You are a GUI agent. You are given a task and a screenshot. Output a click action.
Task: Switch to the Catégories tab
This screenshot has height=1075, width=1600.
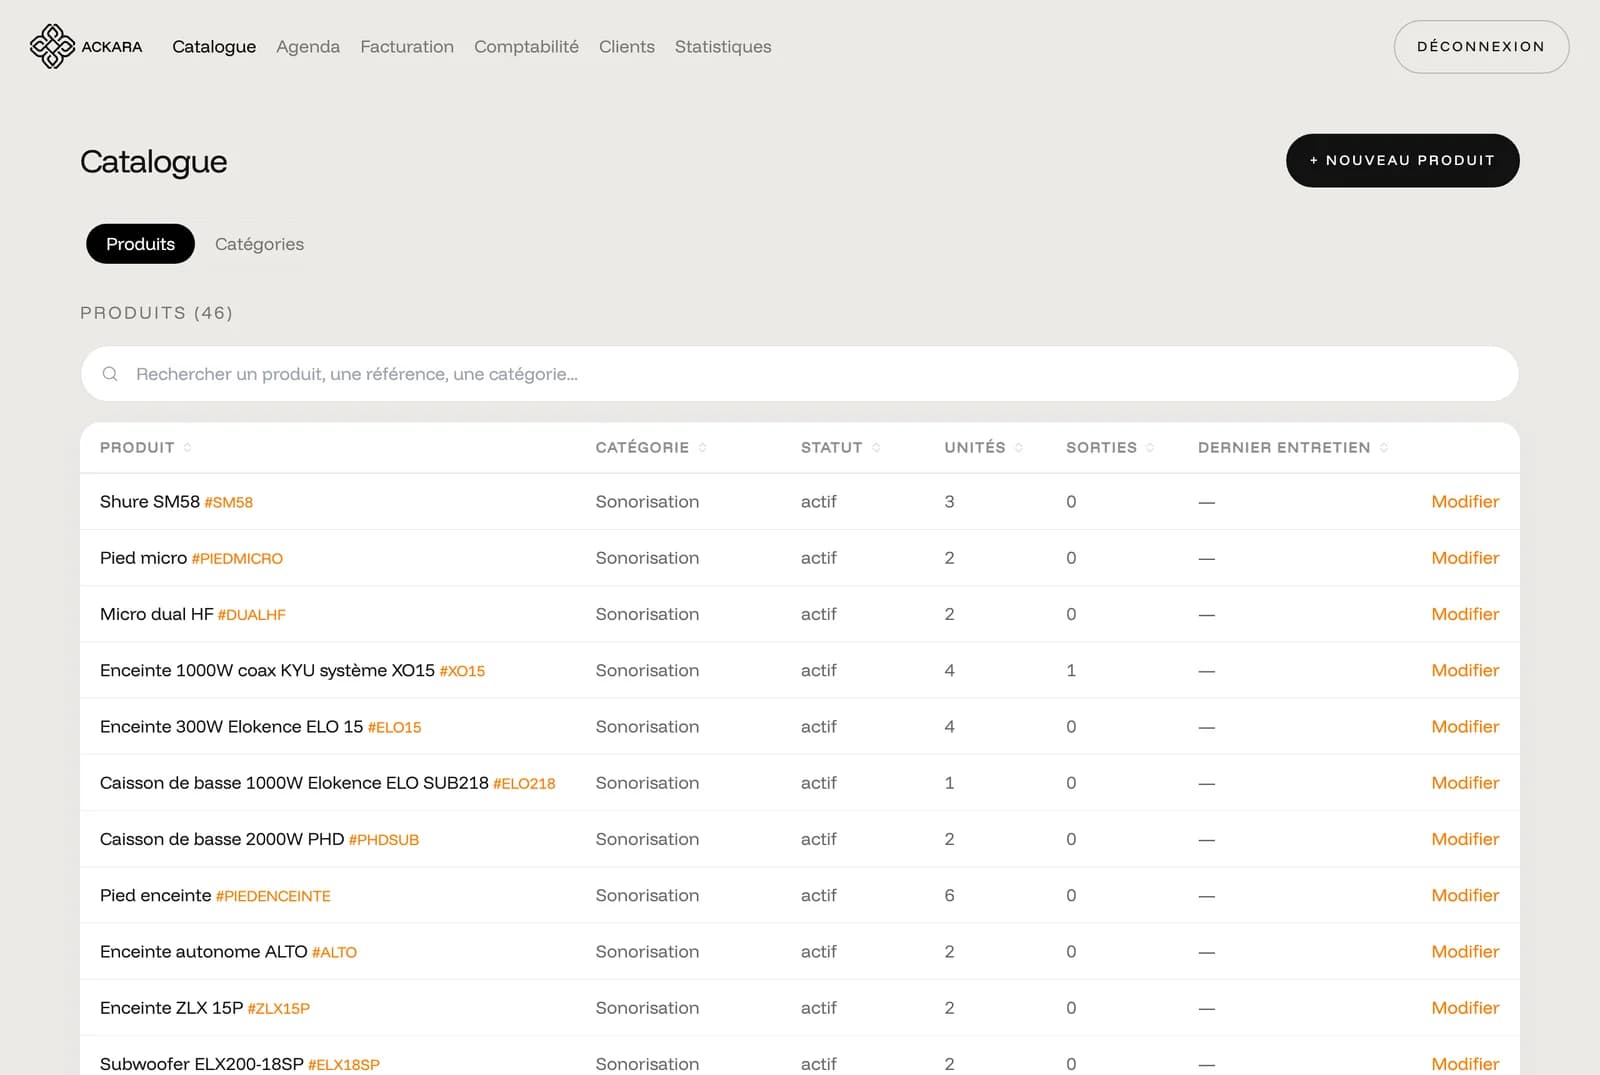click(x=259, y=244)
